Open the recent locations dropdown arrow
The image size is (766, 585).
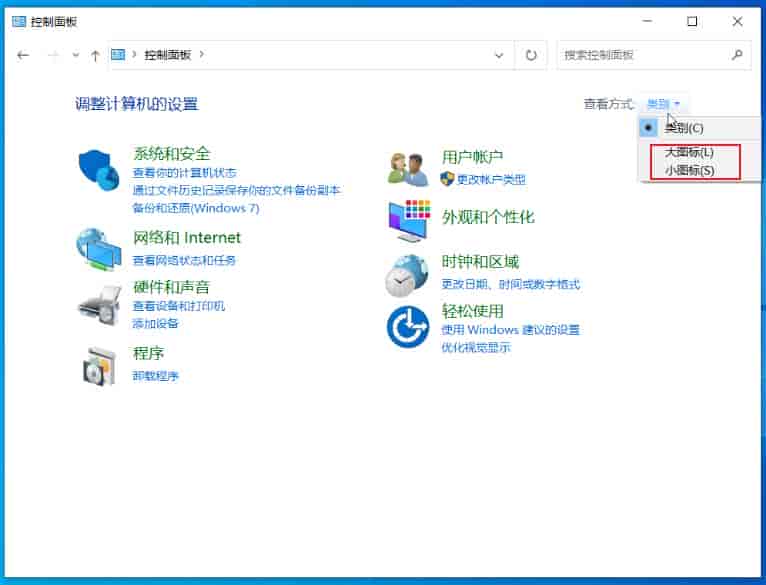tap(76, 55)
